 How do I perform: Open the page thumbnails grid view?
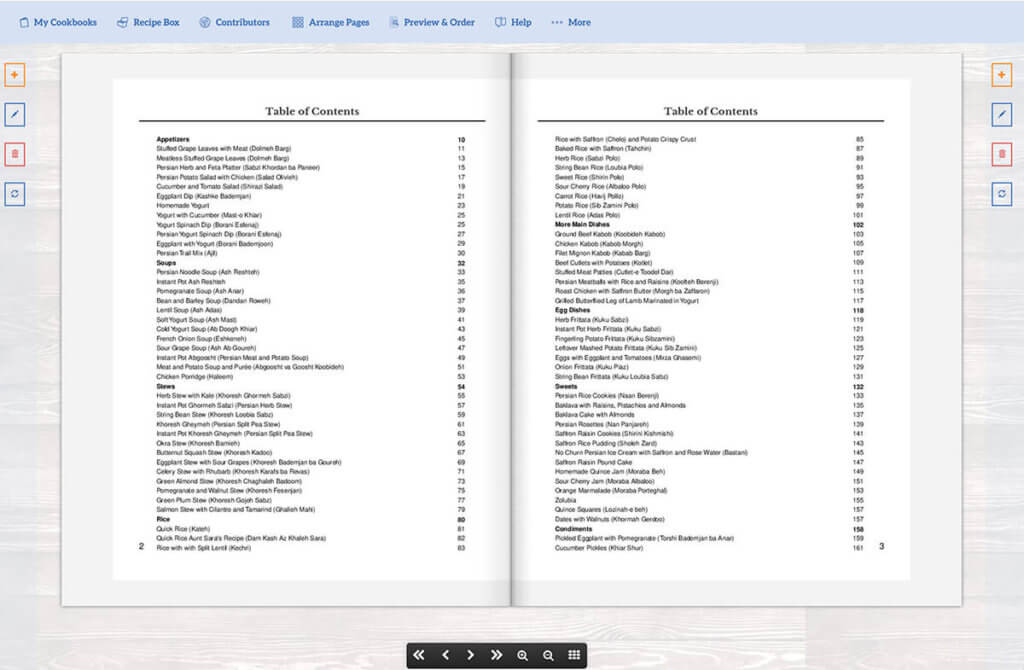click(574, 655)
